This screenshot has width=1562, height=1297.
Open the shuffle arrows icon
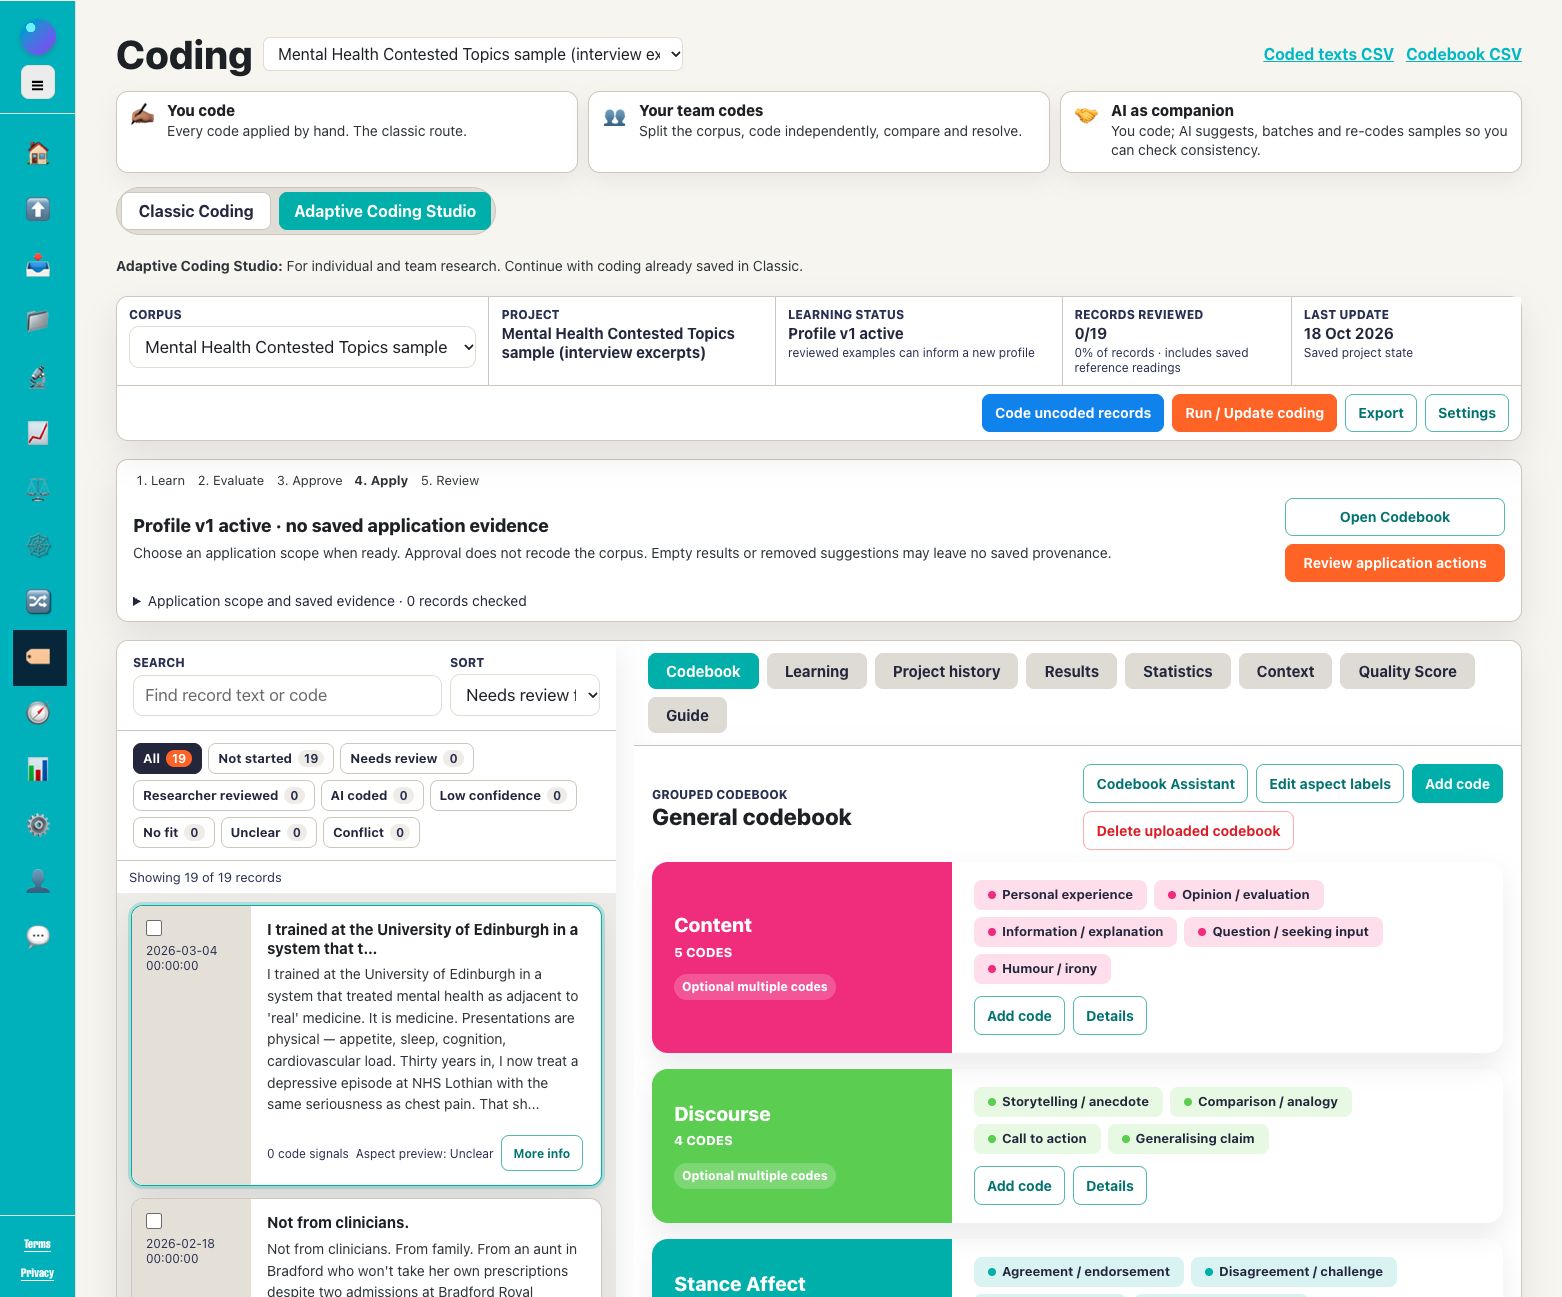[x=38, y=601]
